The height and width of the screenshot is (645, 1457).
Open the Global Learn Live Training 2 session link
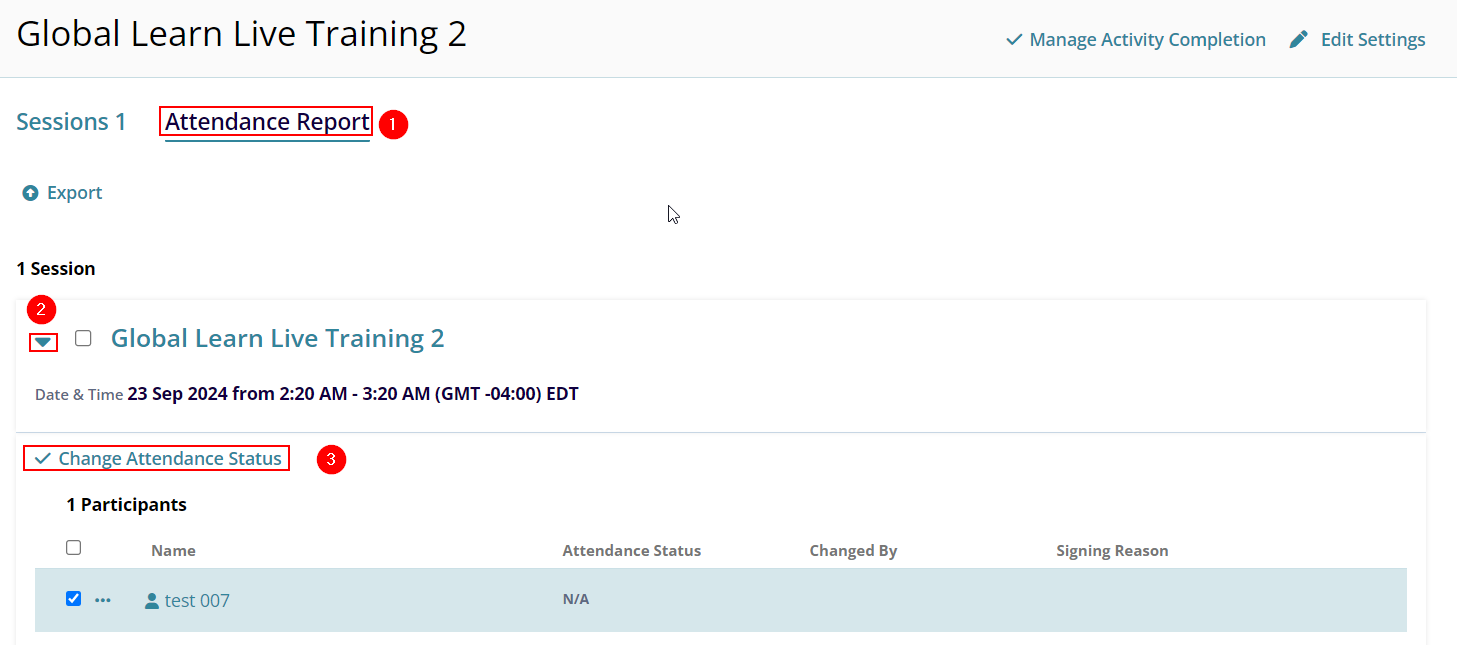click(277, 338)
